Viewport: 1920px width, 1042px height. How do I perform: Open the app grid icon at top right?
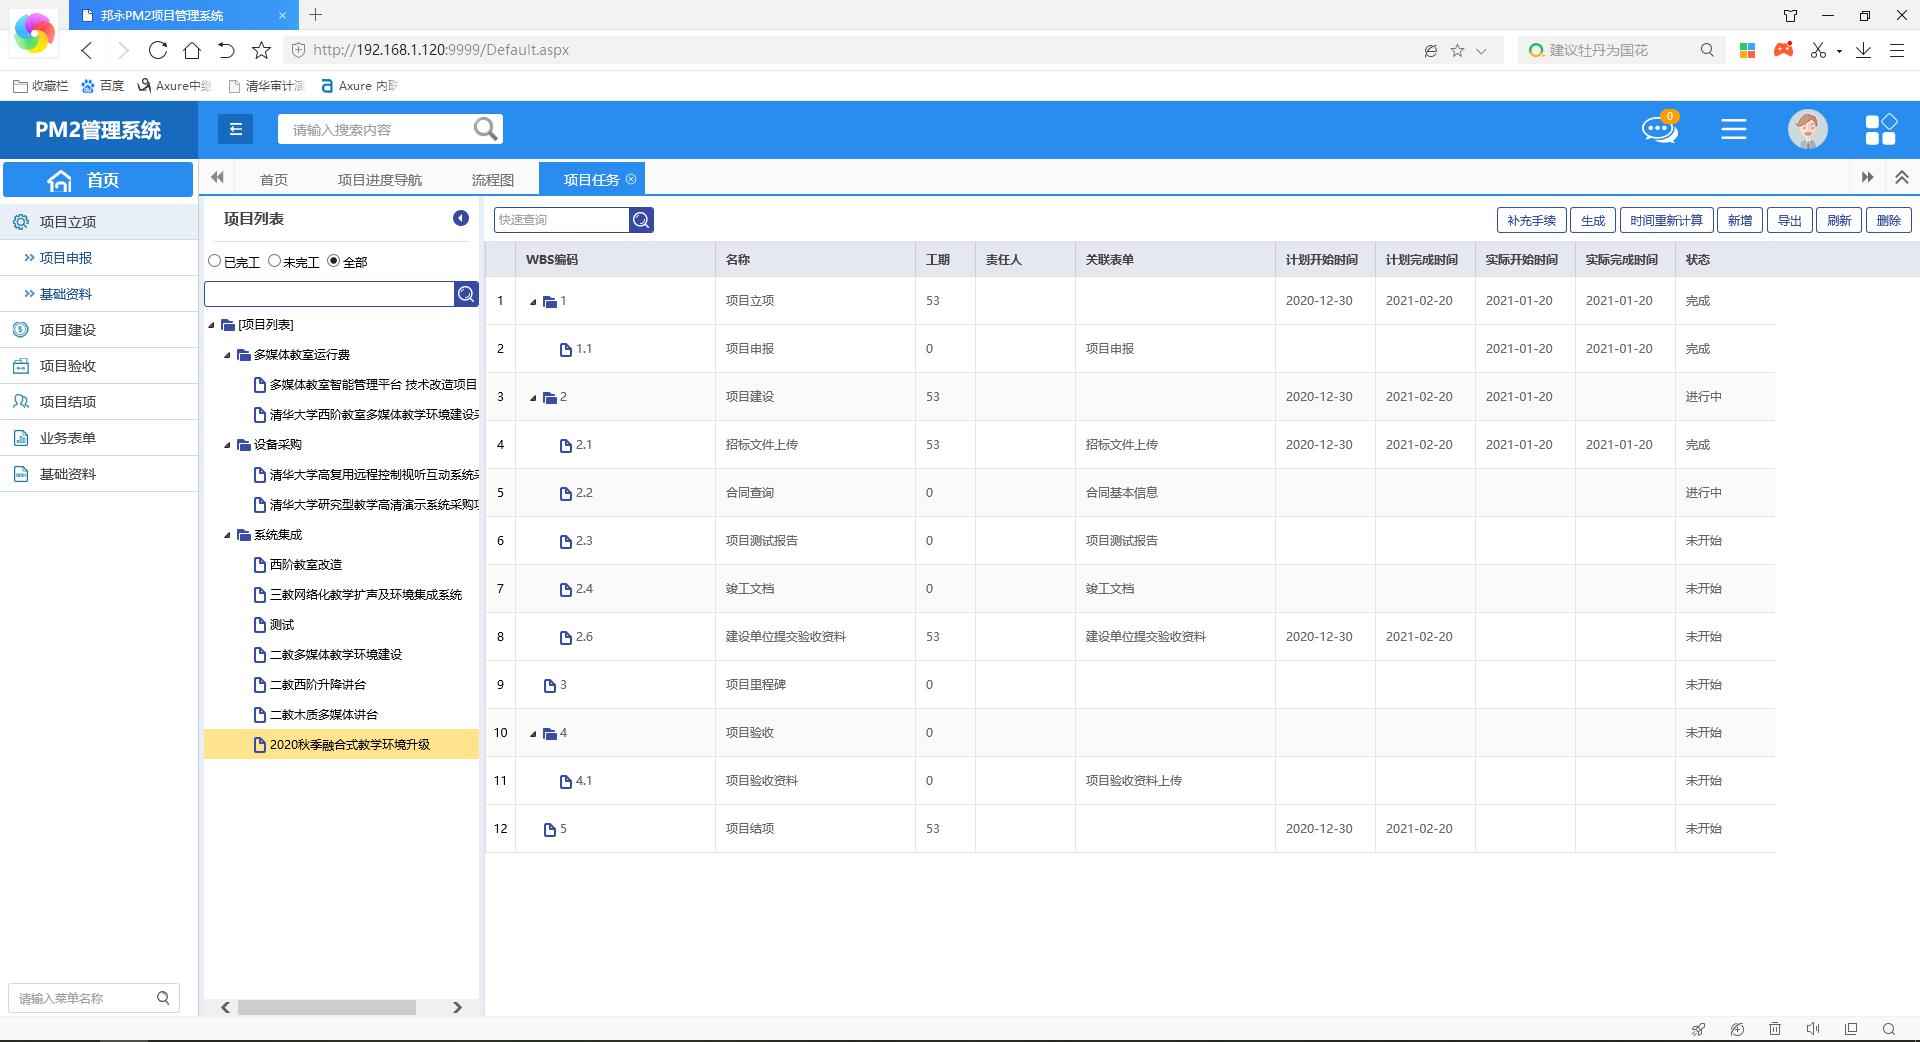[x=1880, y=129]
